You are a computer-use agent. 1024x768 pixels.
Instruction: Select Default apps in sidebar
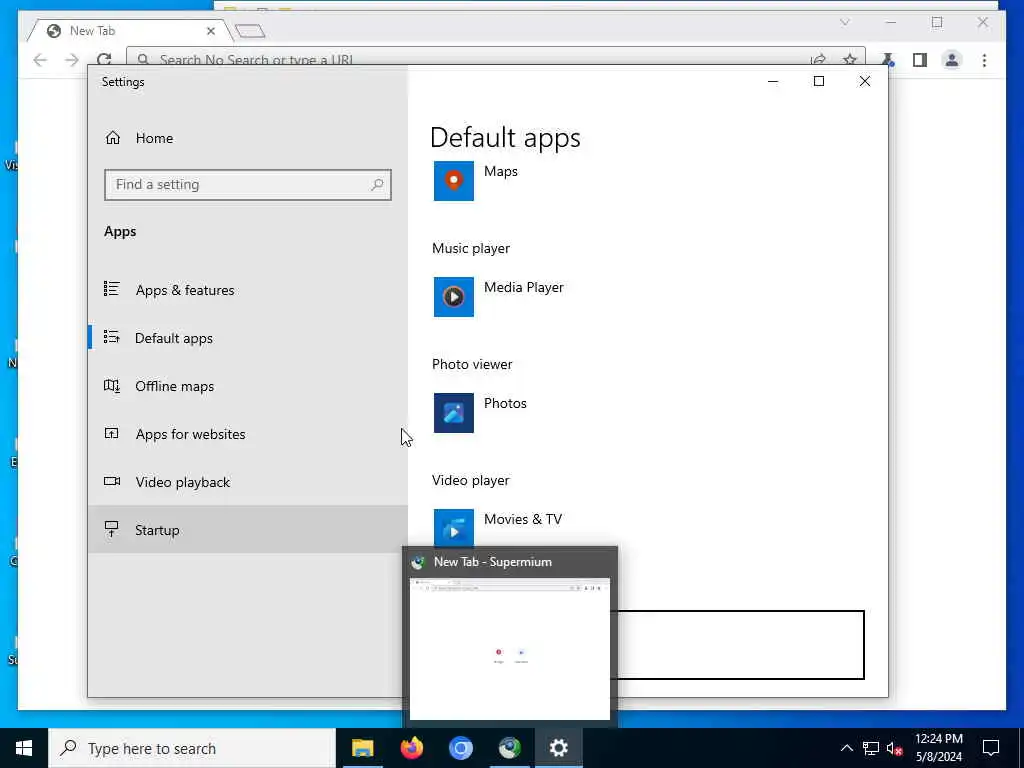(x=248, y=338)
